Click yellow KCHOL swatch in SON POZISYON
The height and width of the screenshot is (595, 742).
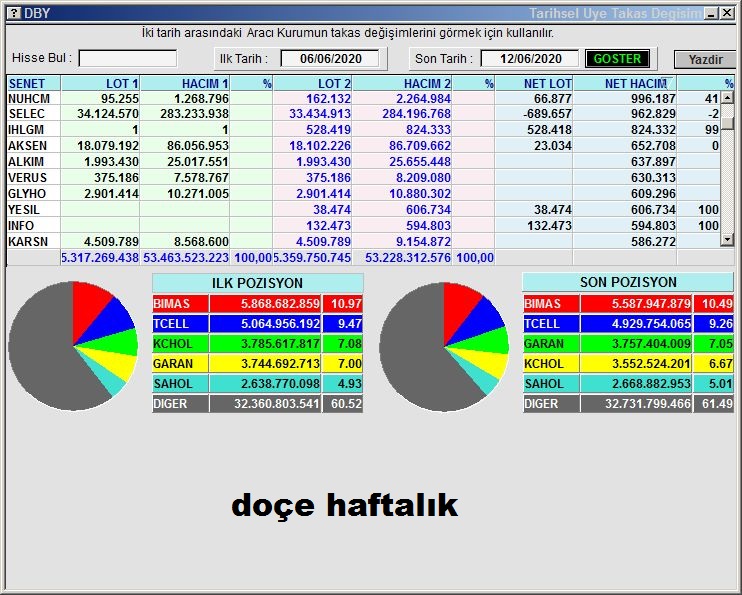click(551, 364)
